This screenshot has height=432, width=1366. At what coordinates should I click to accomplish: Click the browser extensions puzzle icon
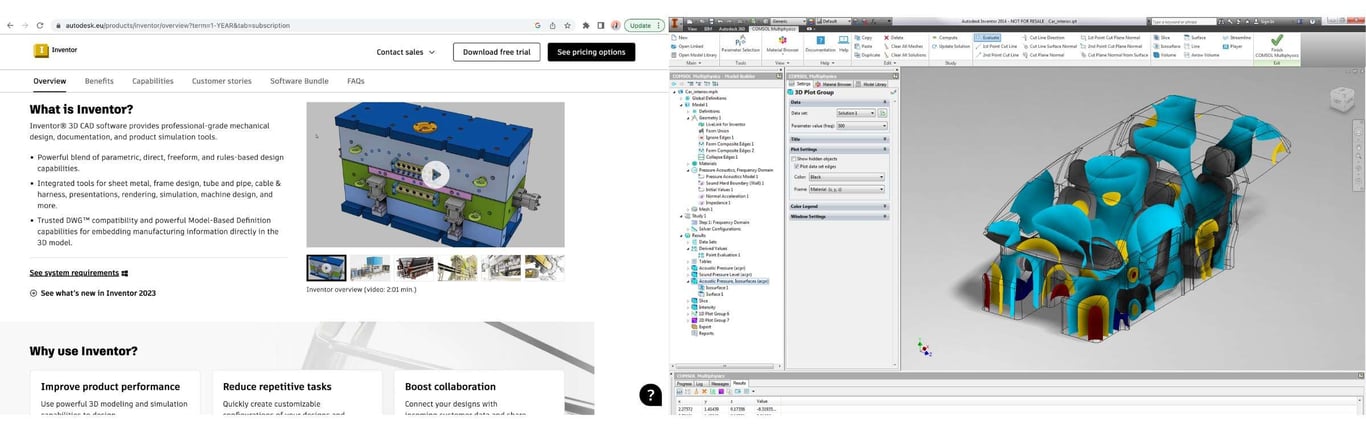586,25
